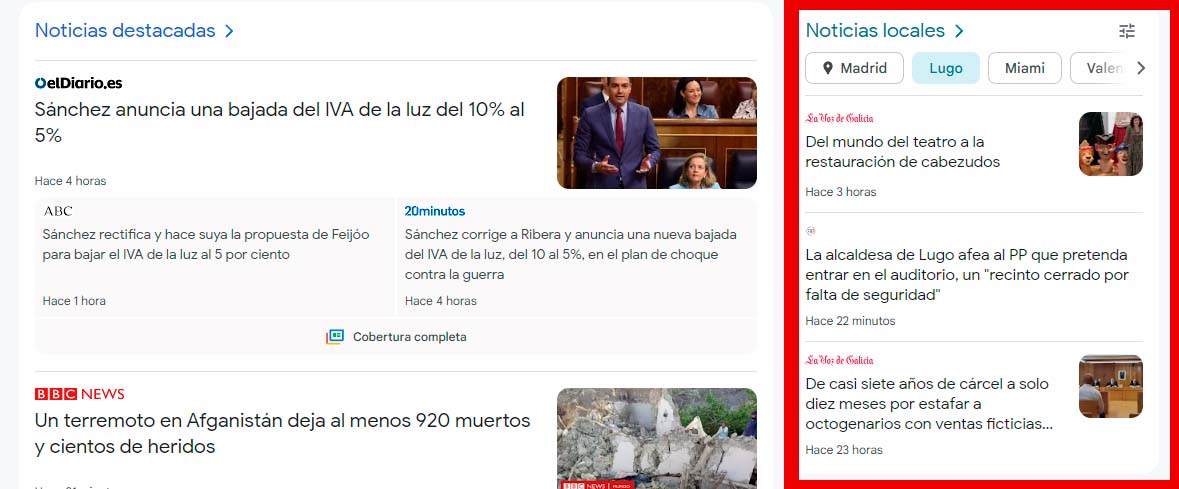Viewport: 1179px width, 489px height.
Task: Select the Lugo location chip
Action: point(945,68)
